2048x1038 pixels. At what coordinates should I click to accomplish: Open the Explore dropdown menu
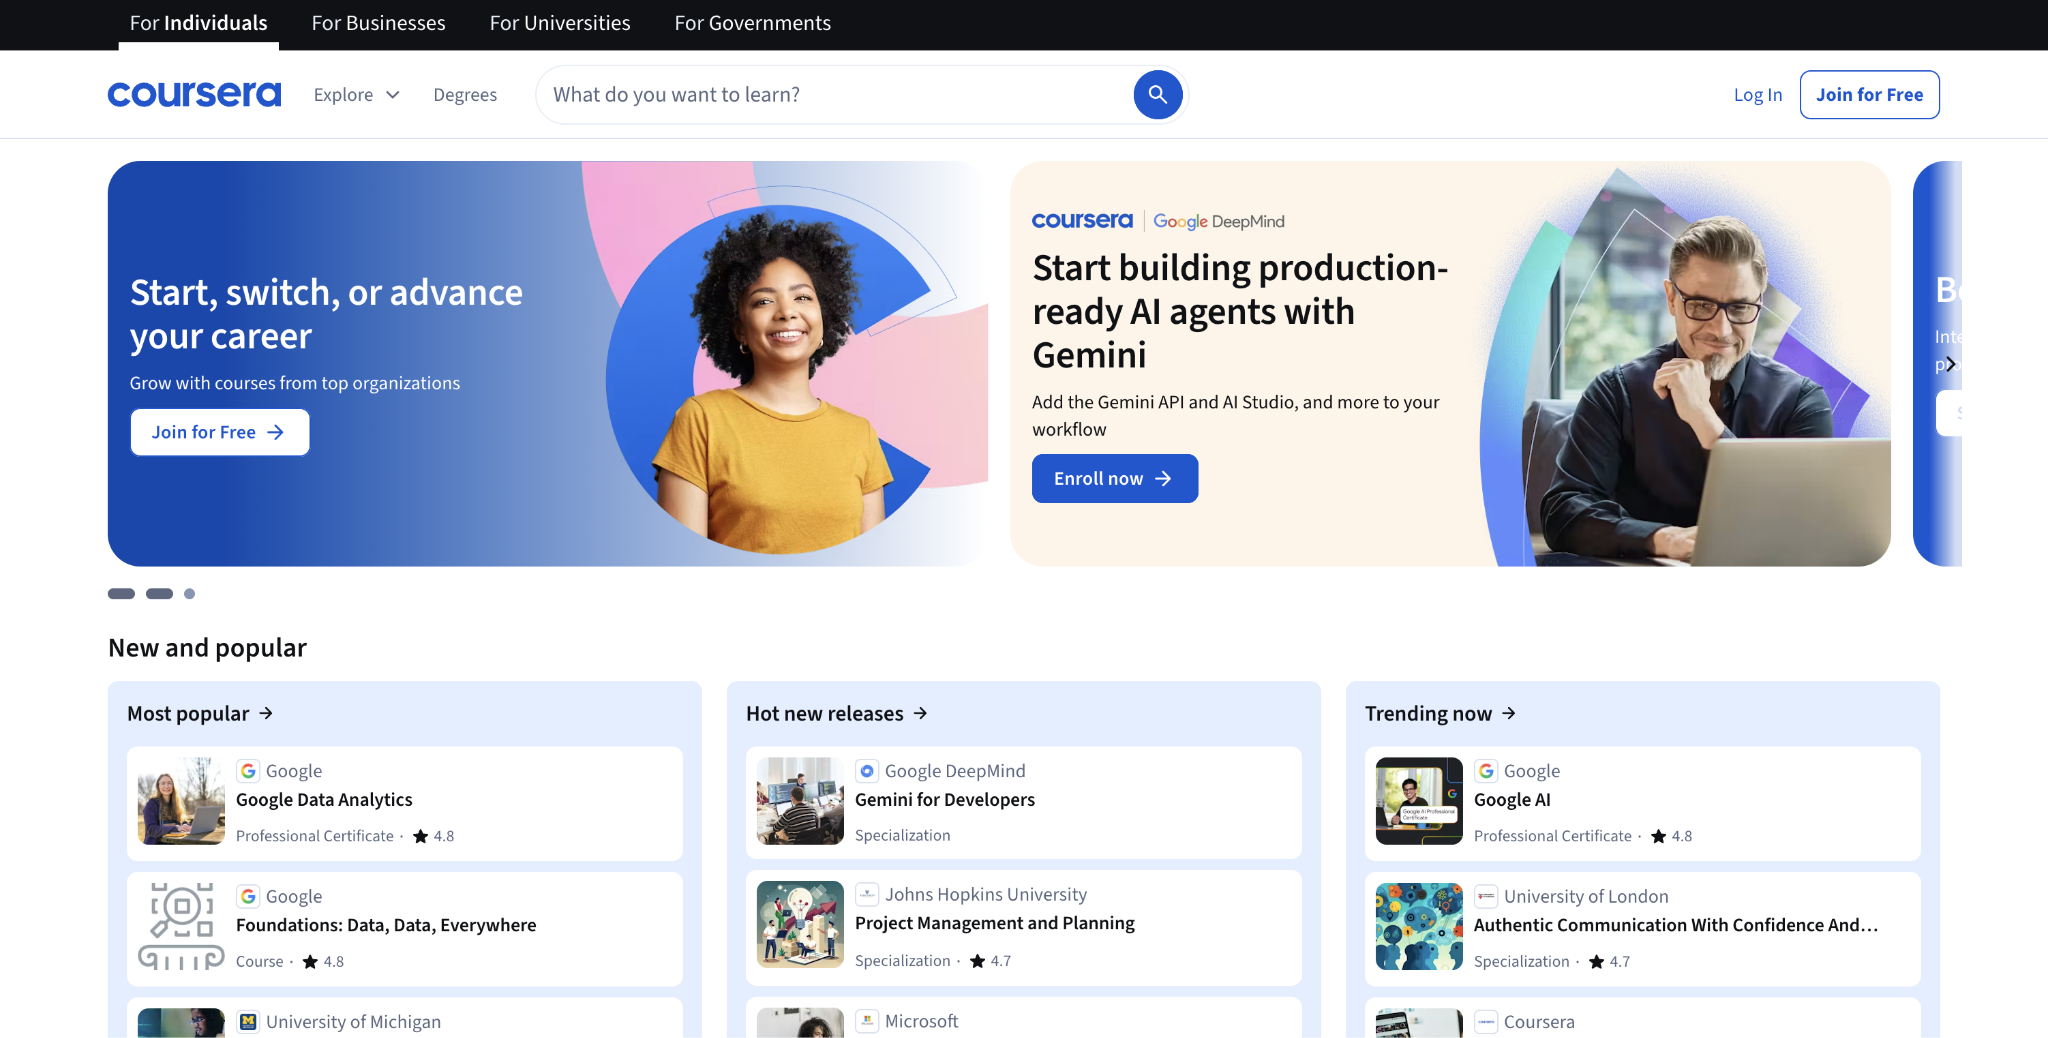[357, 95]
